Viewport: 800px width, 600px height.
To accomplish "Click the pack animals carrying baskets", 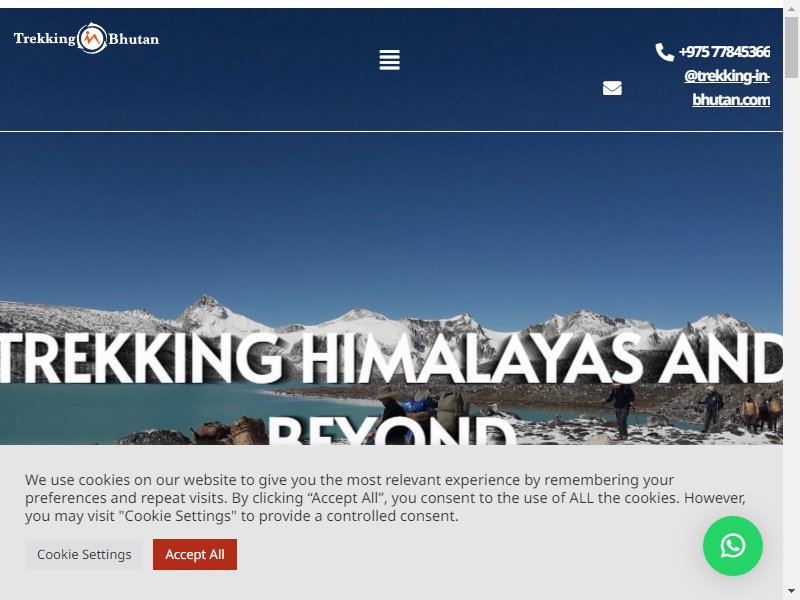I will 230,431.
